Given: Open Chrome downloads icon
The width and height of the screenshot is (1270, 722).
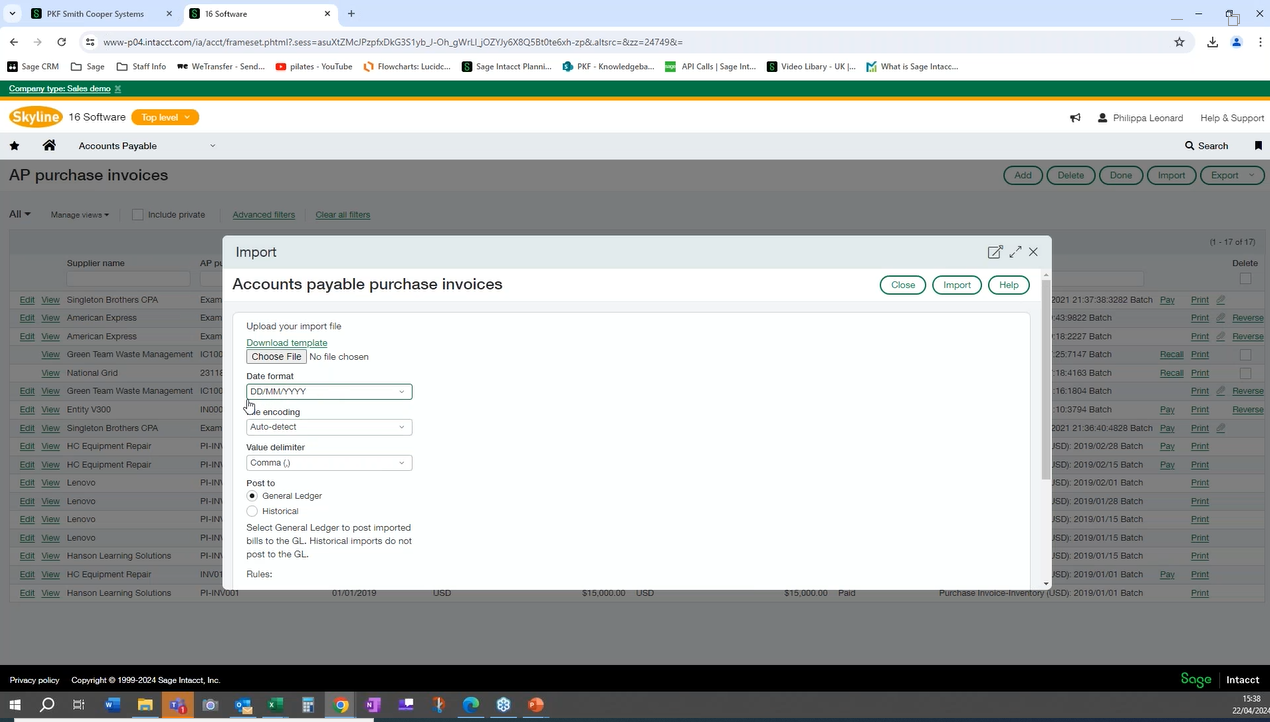Looking at the screenshot, I should [x=1212, y=42].
